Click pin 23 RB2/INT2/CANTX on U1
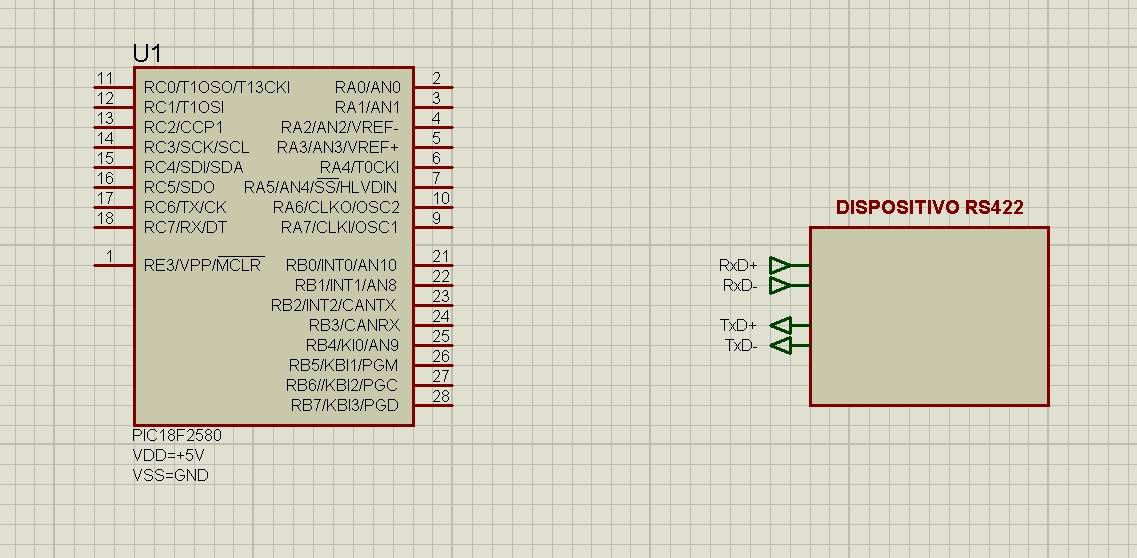Screen dimensions: 1137x558 [x=434, y=305]
